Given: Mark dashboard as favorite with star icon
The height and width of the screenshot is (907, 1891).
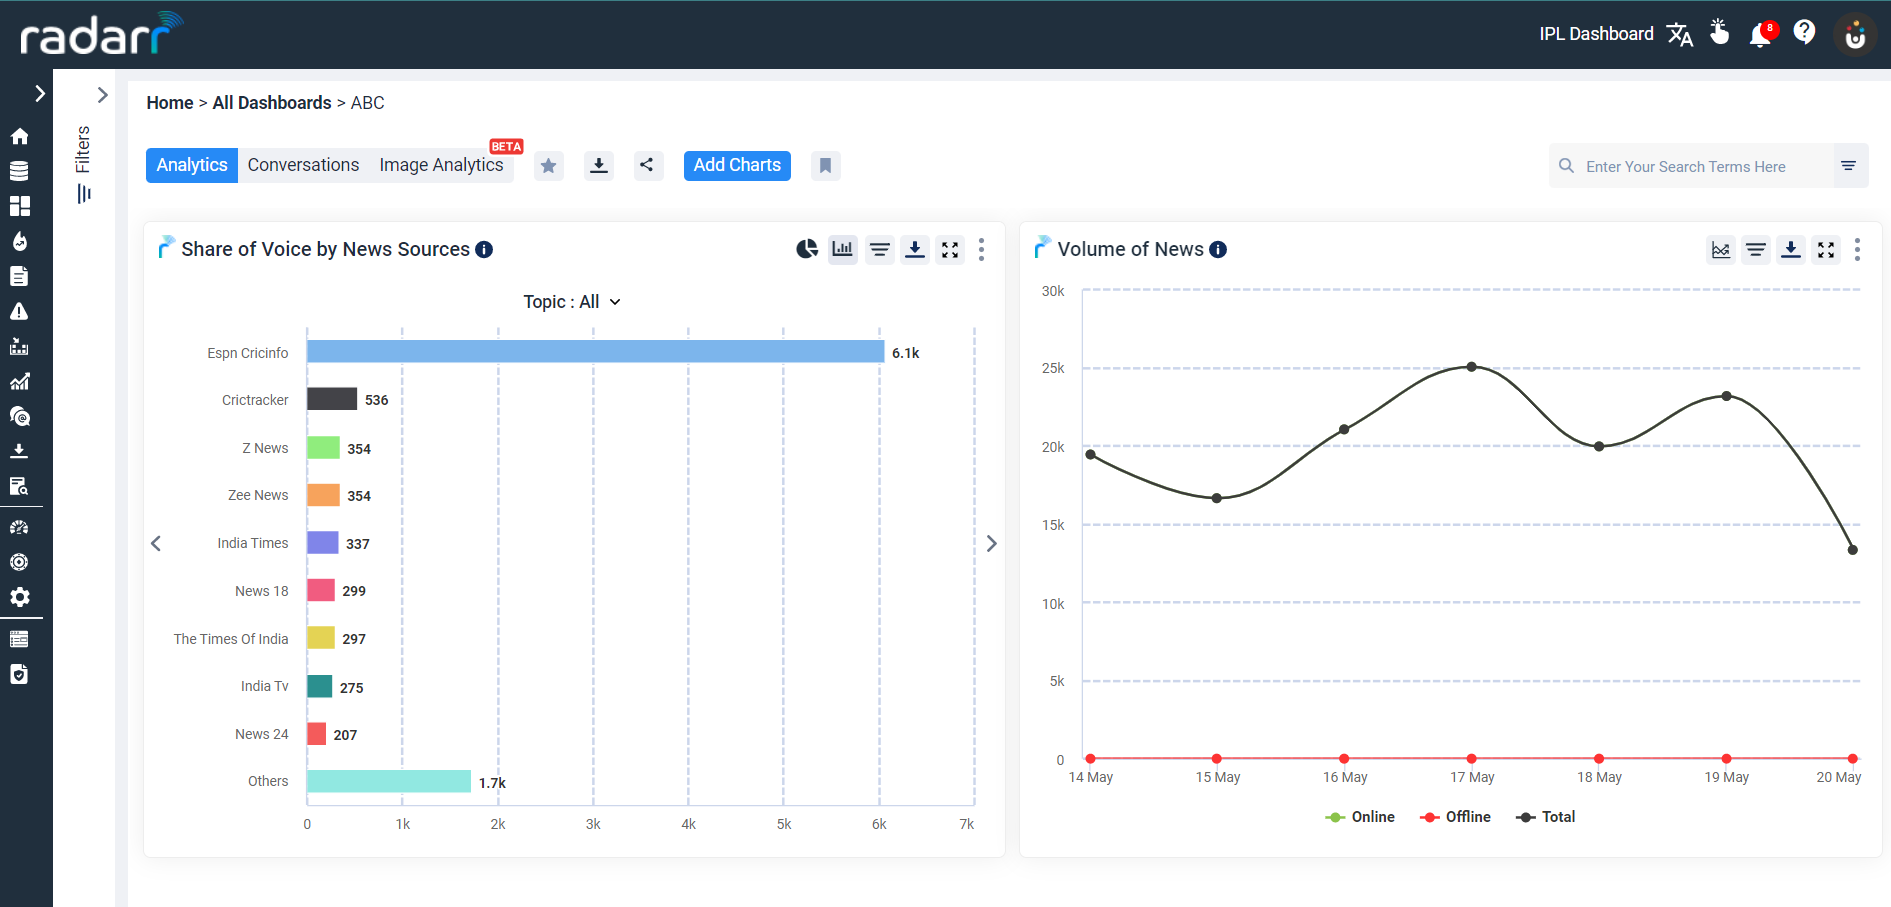Looking at the screenshot, I should (x=549, y=166).
